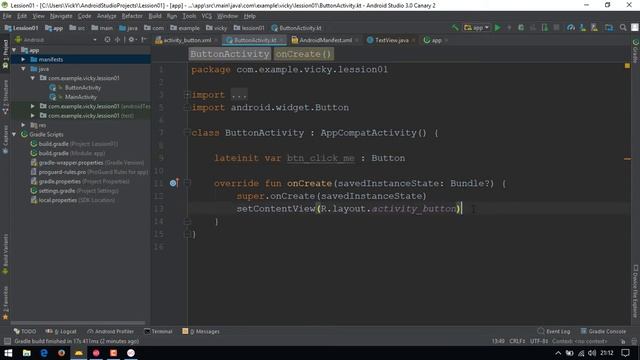Open the Messages tool window
Viewport: 640px width, 360px height.
pyautogui.click(x=201, y=331)
